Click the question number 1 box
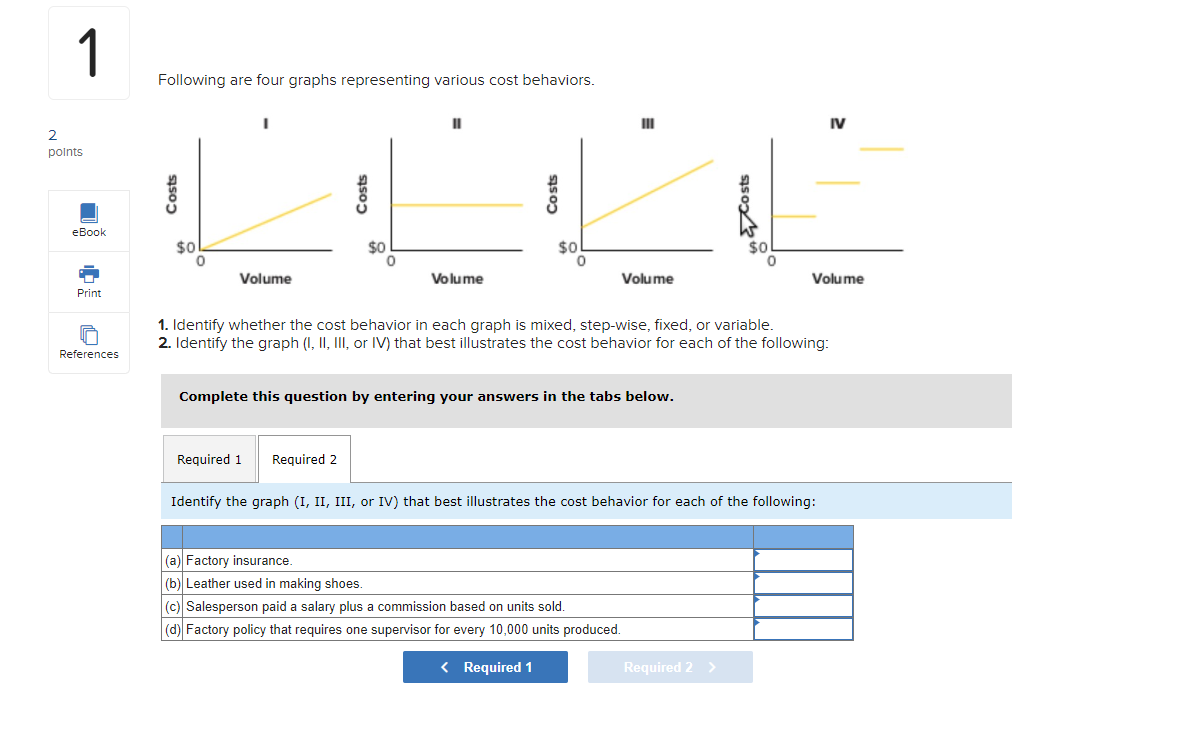Viewport: 1188px width, 753px height. pyautogui.click(x=88, y=52)
